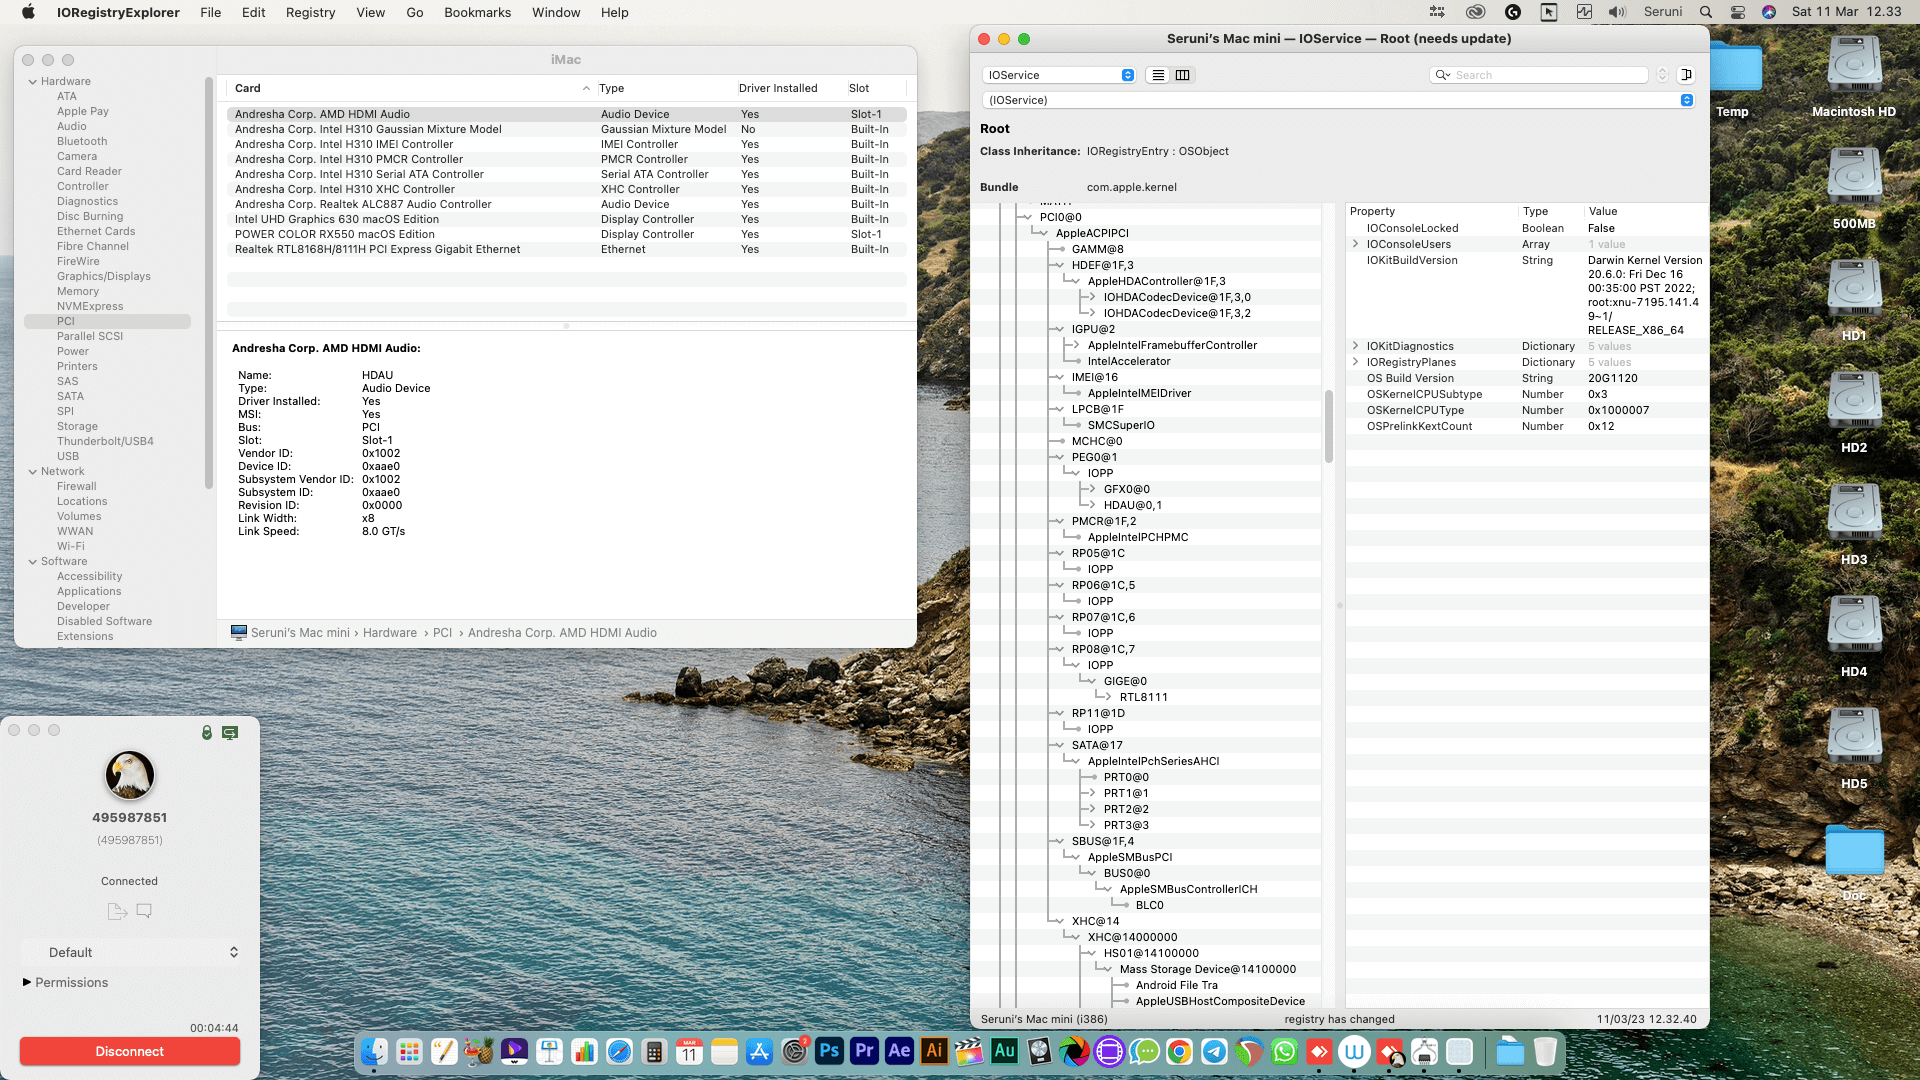Open Google Chrome from the Dock

tap(1179, 1051)
